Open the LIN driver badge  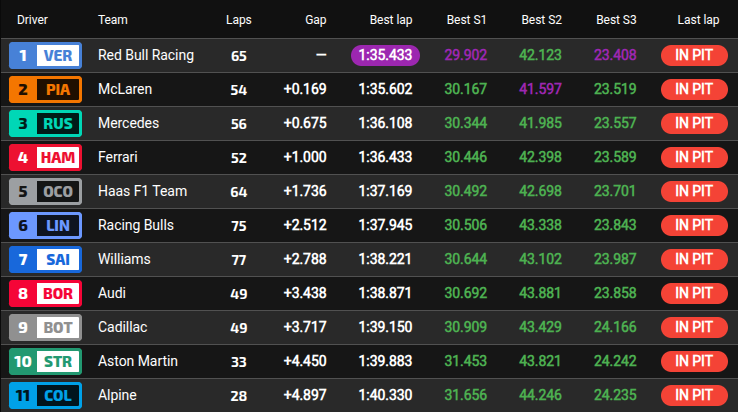44,226
